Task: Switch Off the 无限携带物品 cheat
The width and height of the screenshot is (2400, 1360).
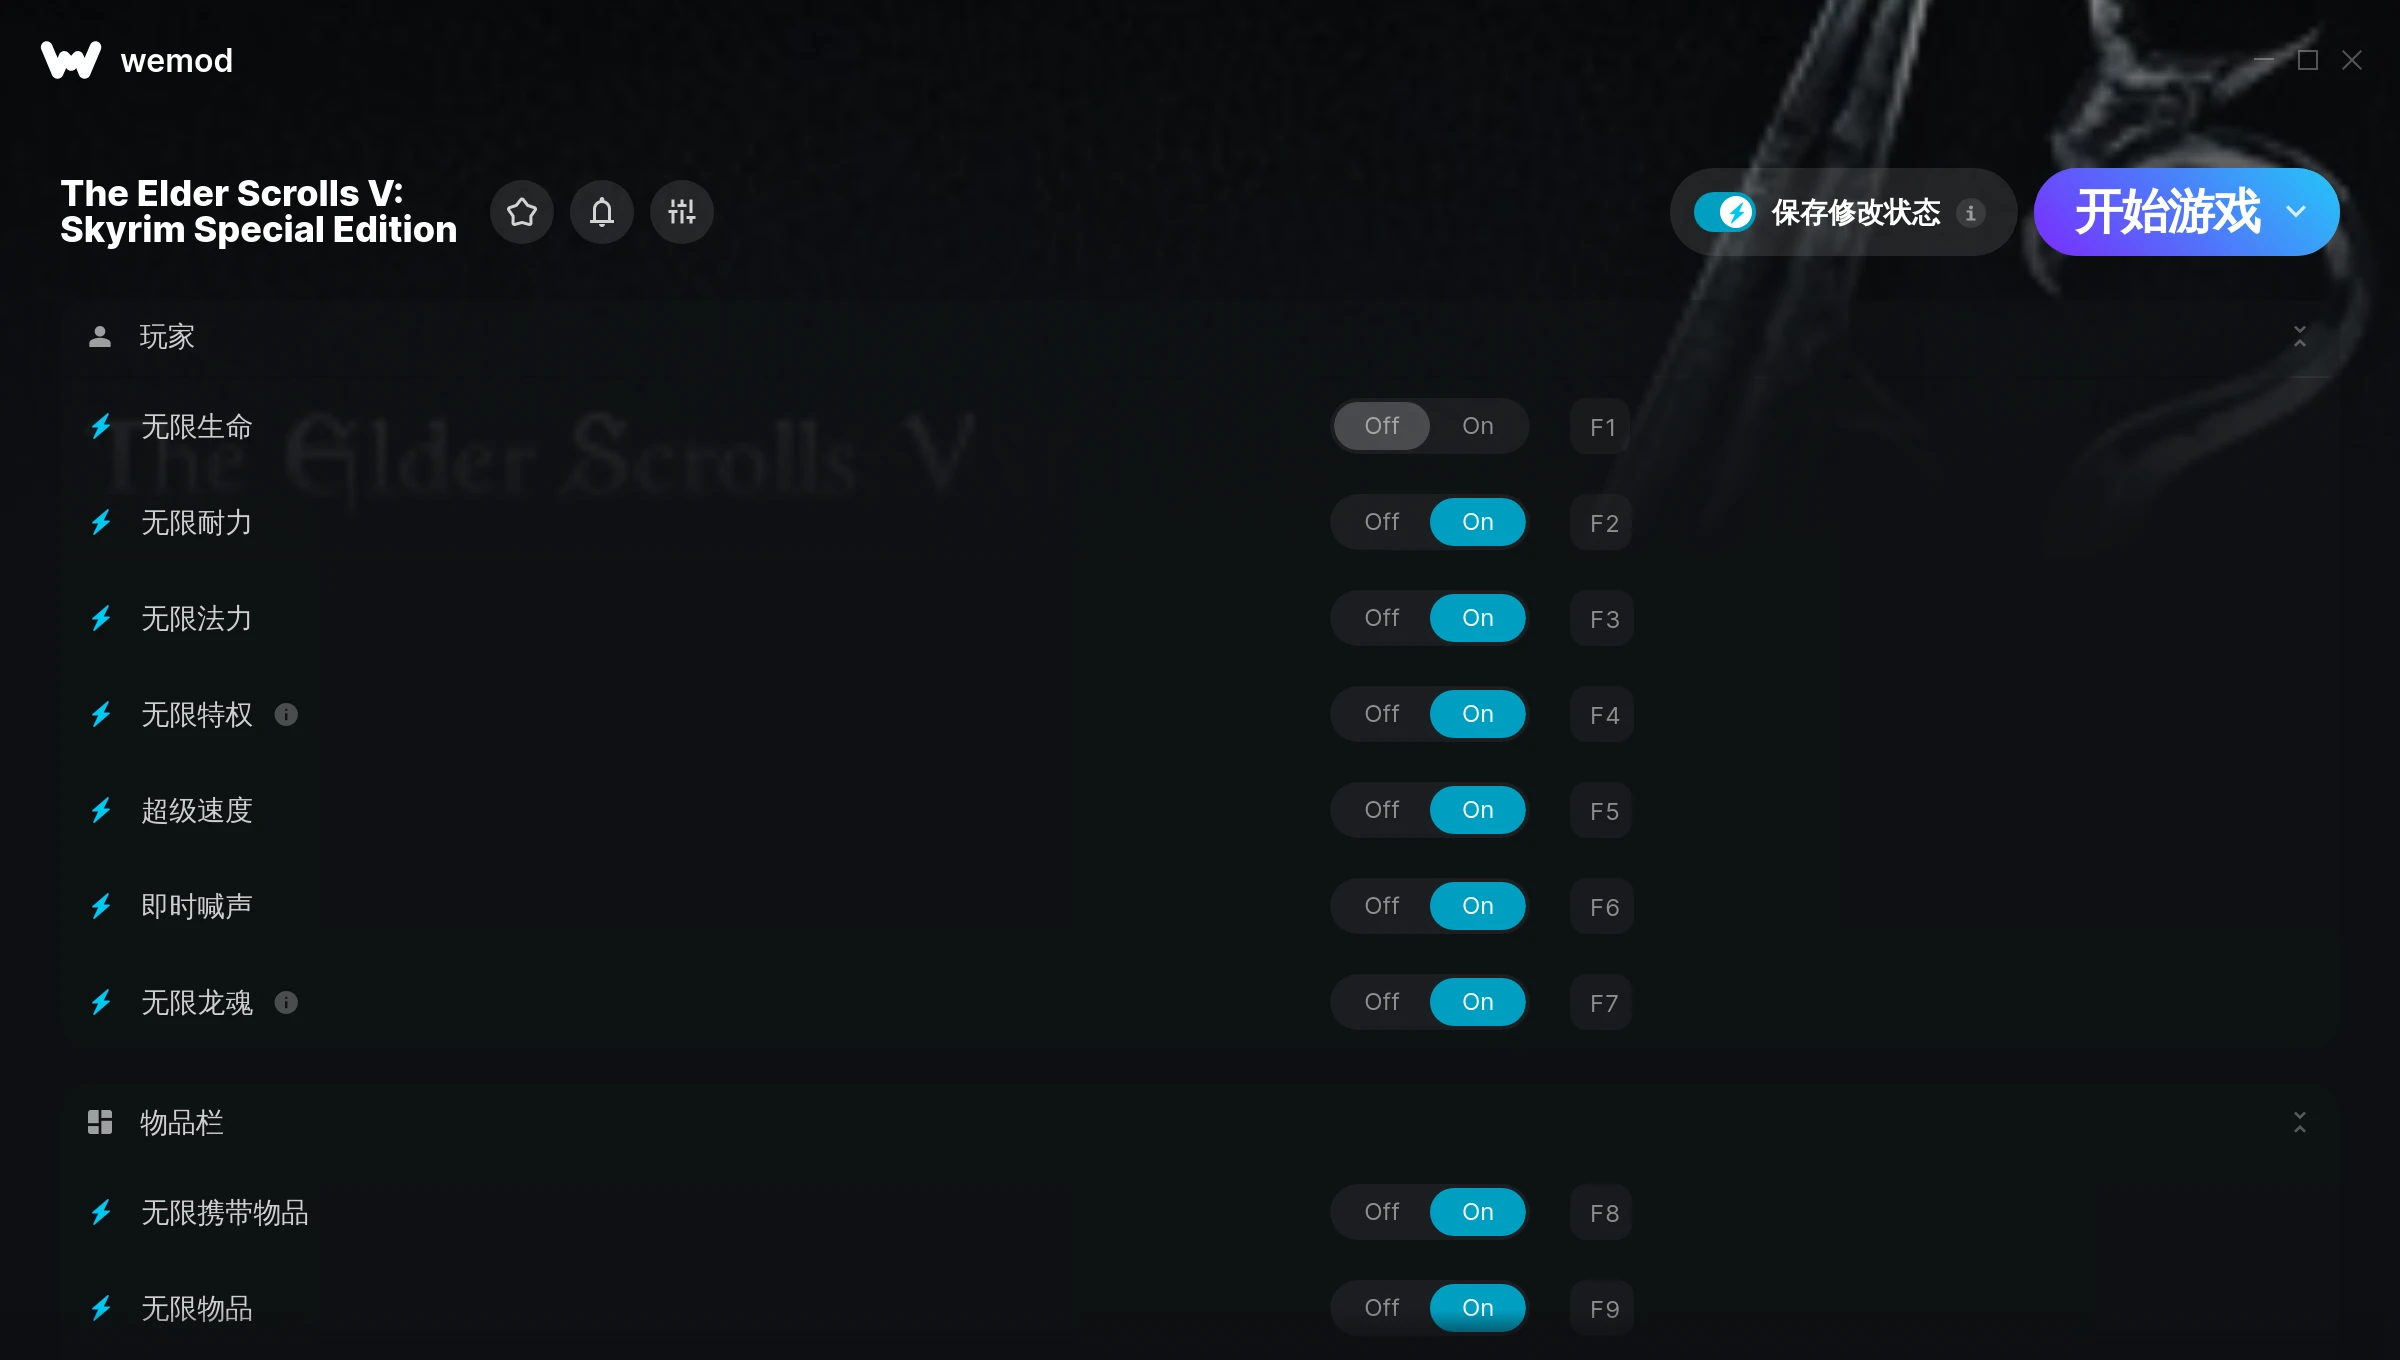Action: [1382, 1212]
